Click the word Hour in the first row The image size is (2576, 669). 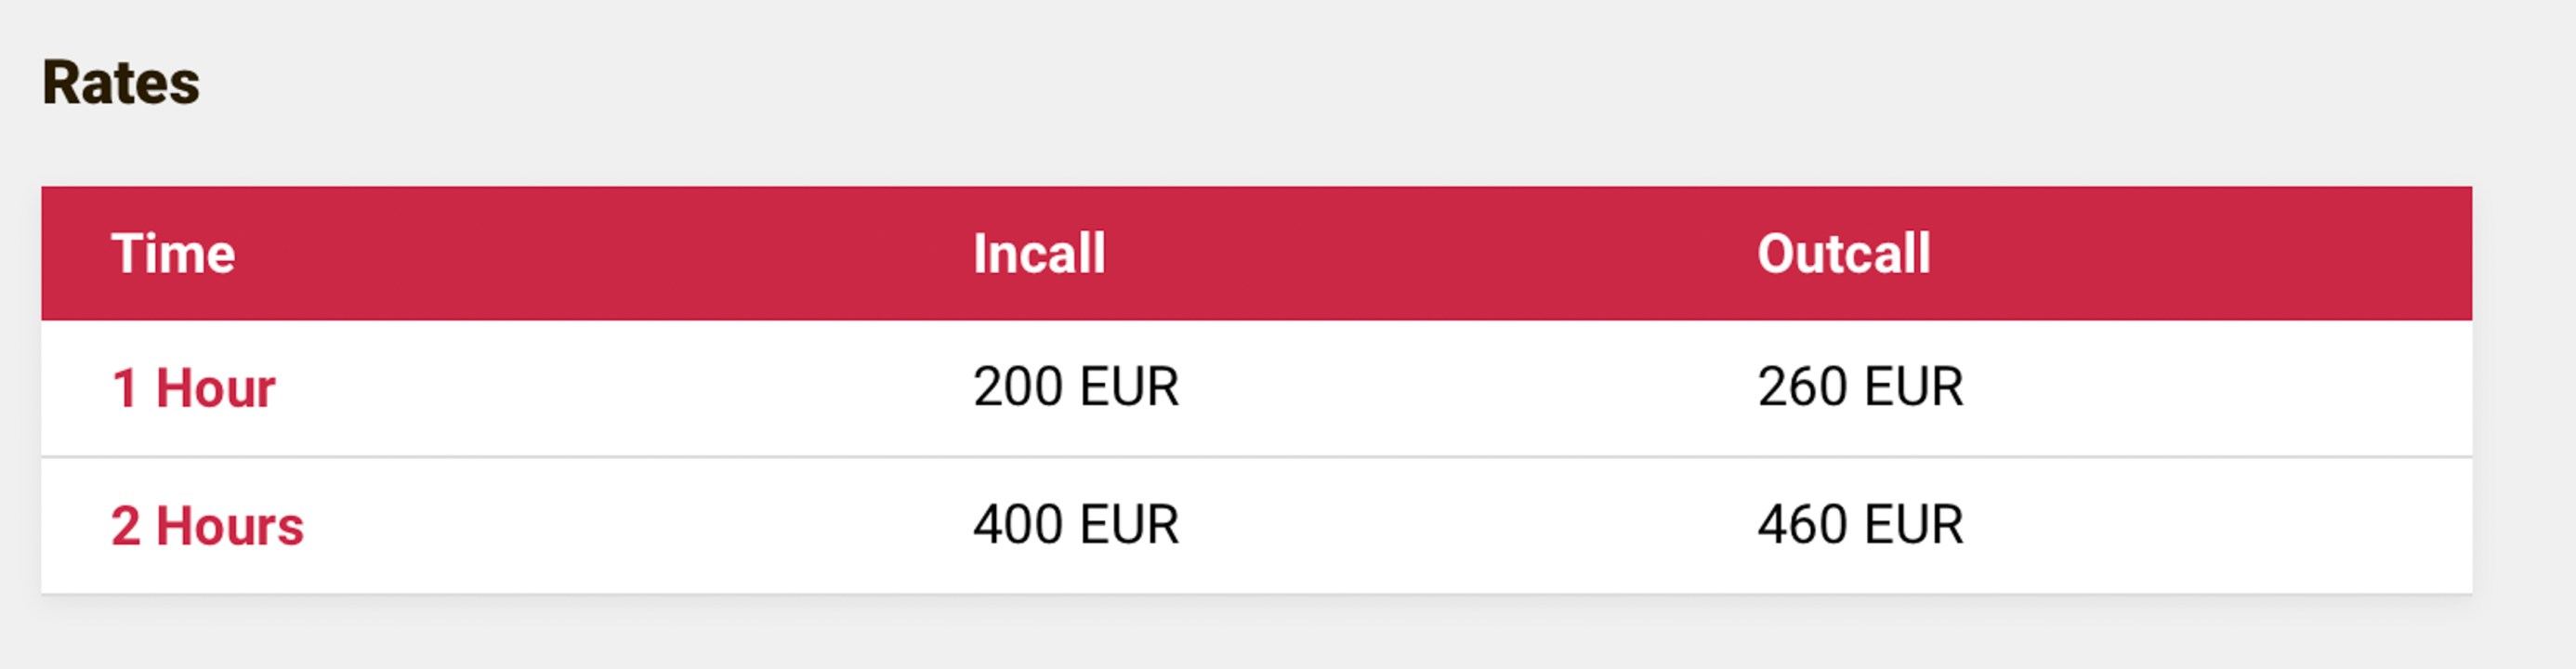click(215, 388)
